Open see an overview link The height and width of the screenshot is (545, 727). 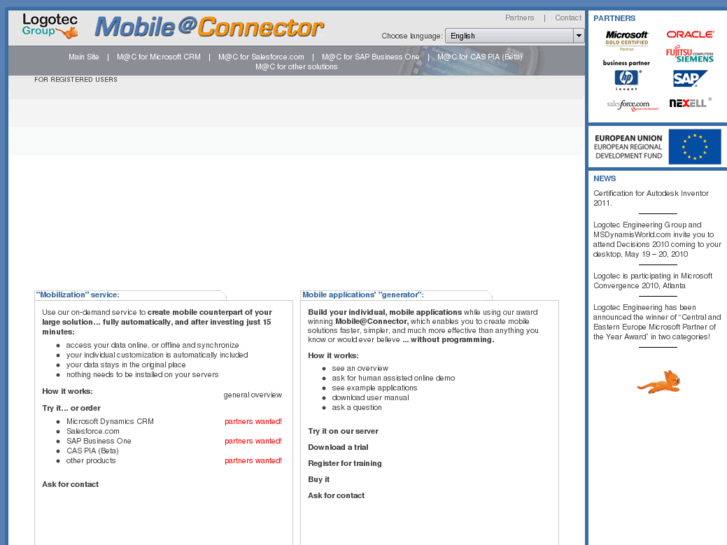click(360, 368)
